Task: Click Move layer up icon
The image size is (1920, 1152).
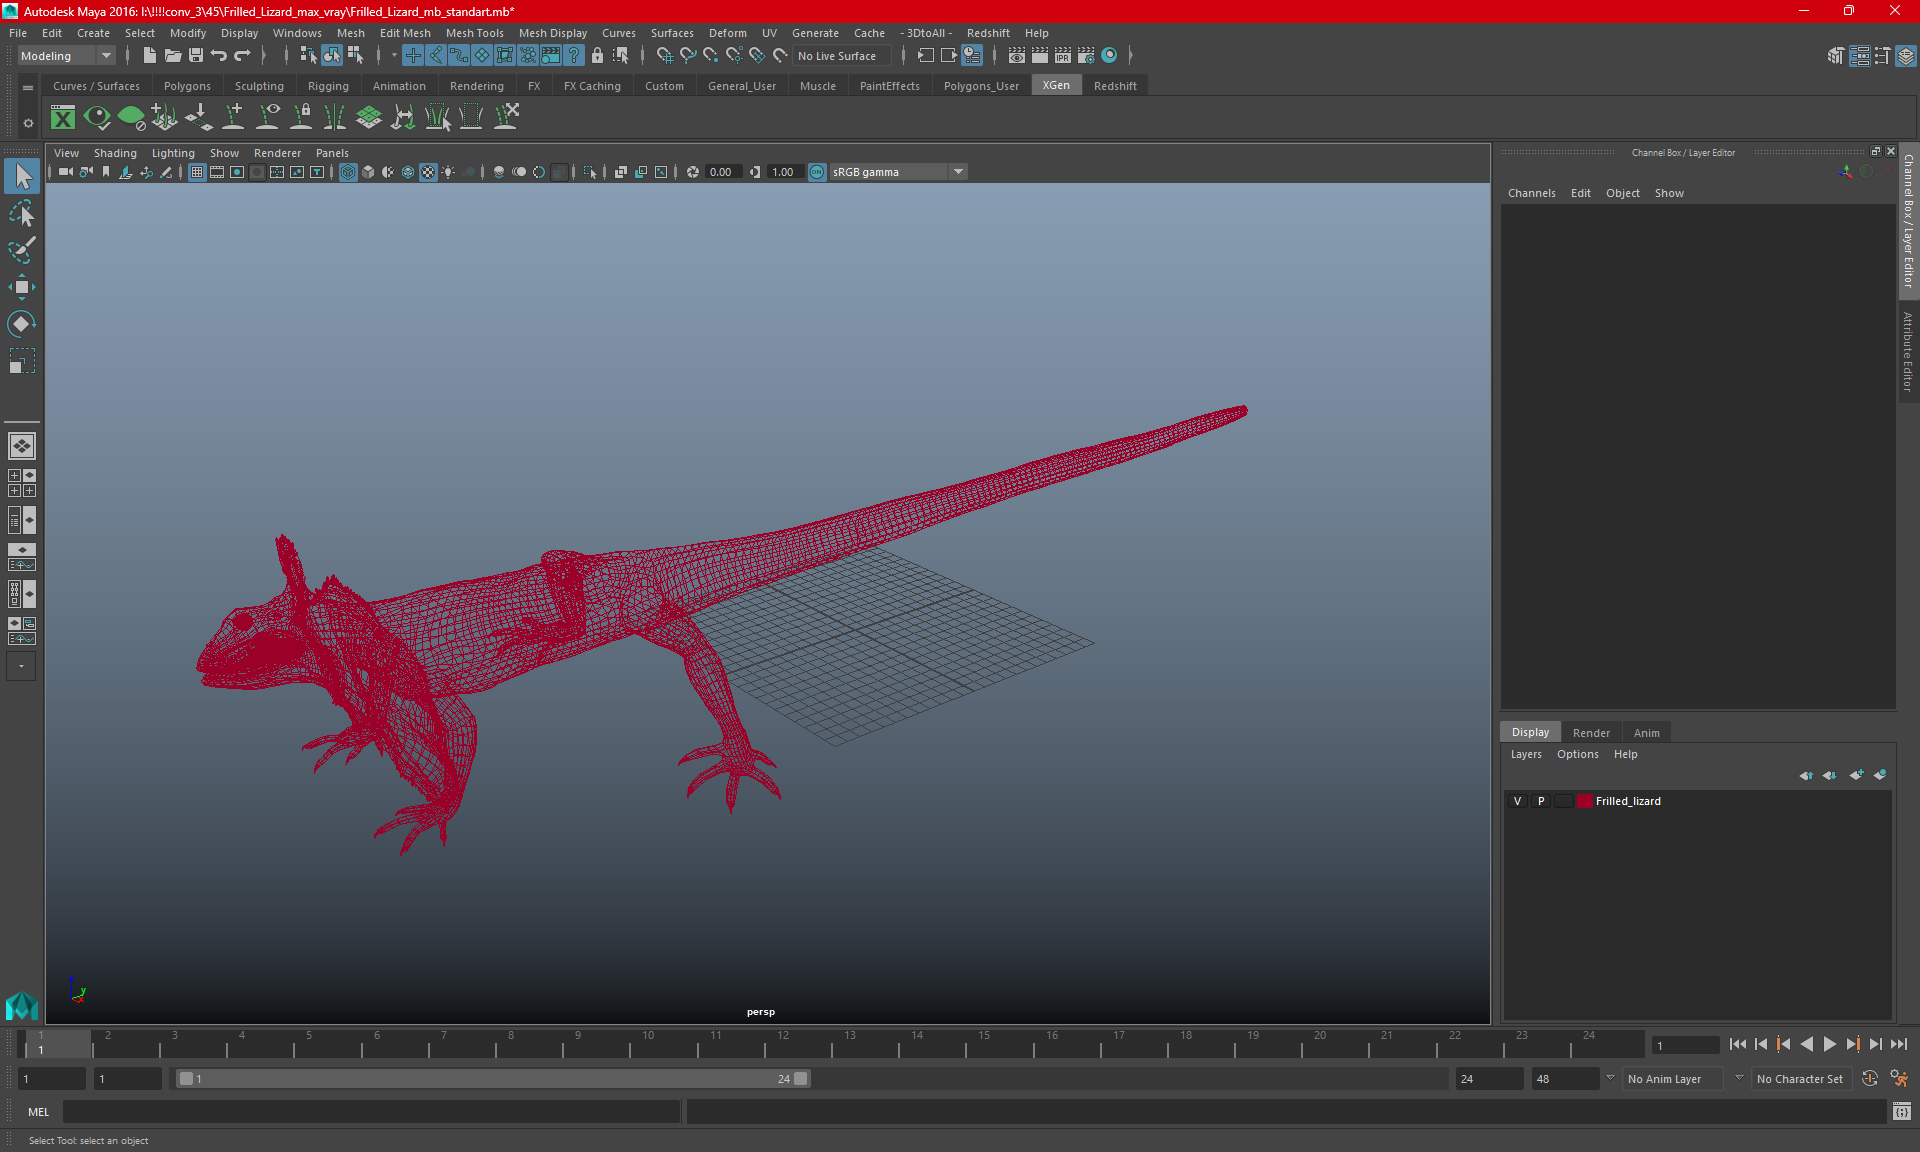Action: [1806, 775]
